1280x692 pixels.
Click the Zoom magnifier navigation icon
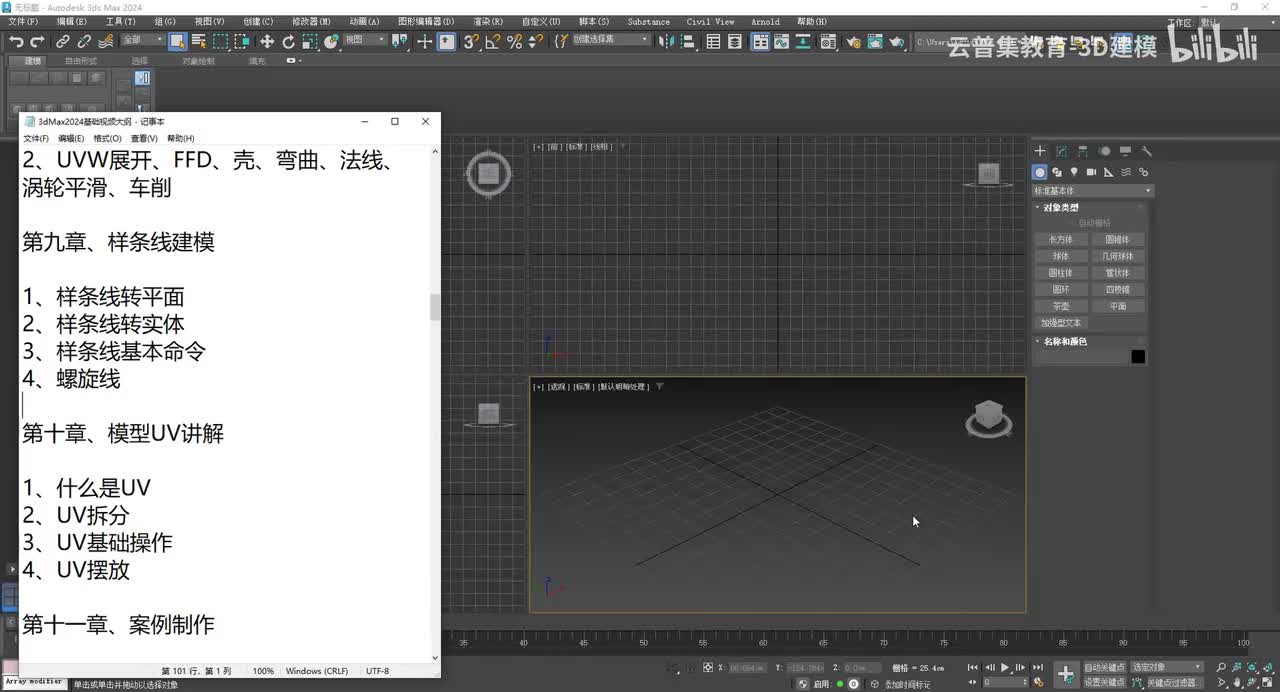pos(1222,667)
